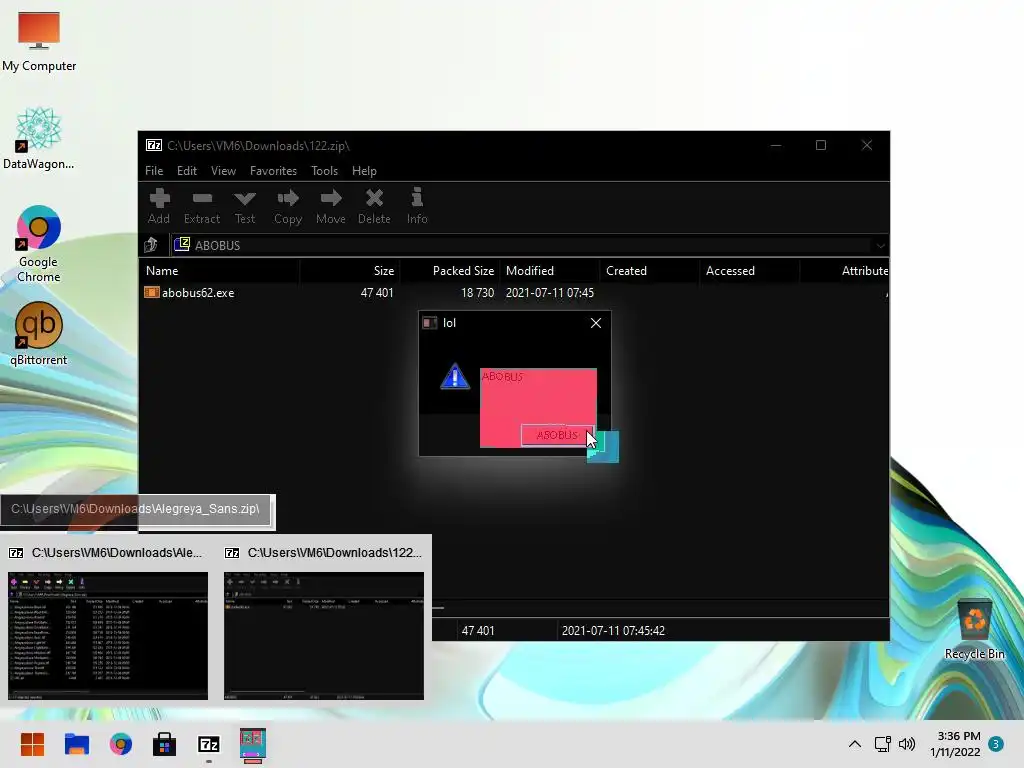Viewport: 1024px width, 768px height.
Task: Open the Recycle Bin
Action: pyautogui.click(x=974, y=630)
